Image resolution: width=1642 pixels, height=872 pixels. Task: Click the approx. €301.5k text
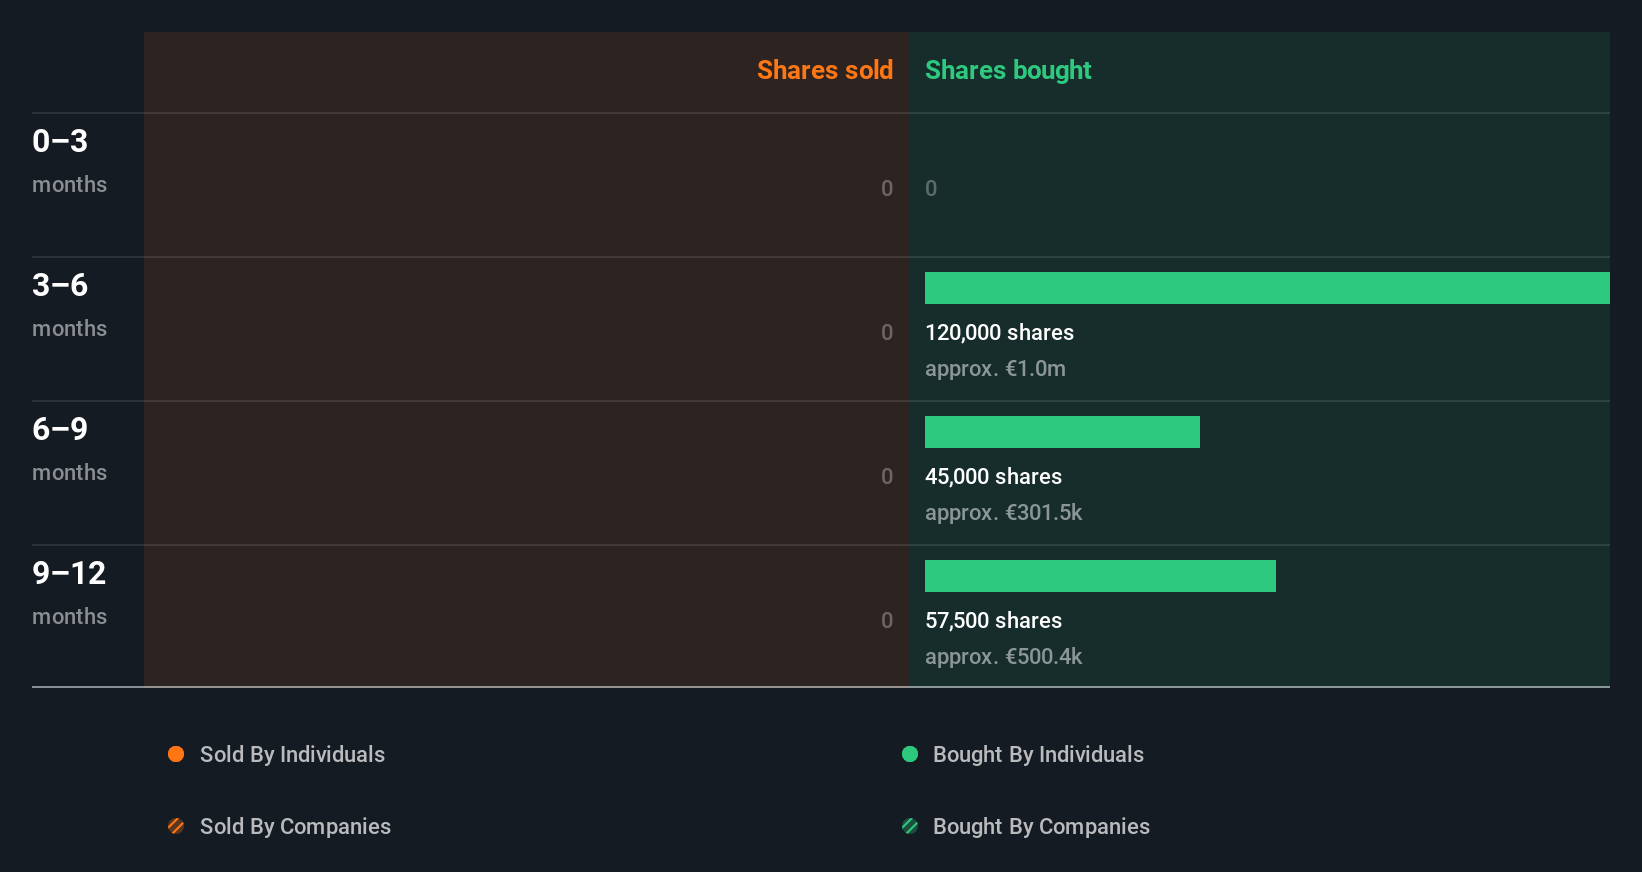pyautogui.click(x=1003, y=513)
